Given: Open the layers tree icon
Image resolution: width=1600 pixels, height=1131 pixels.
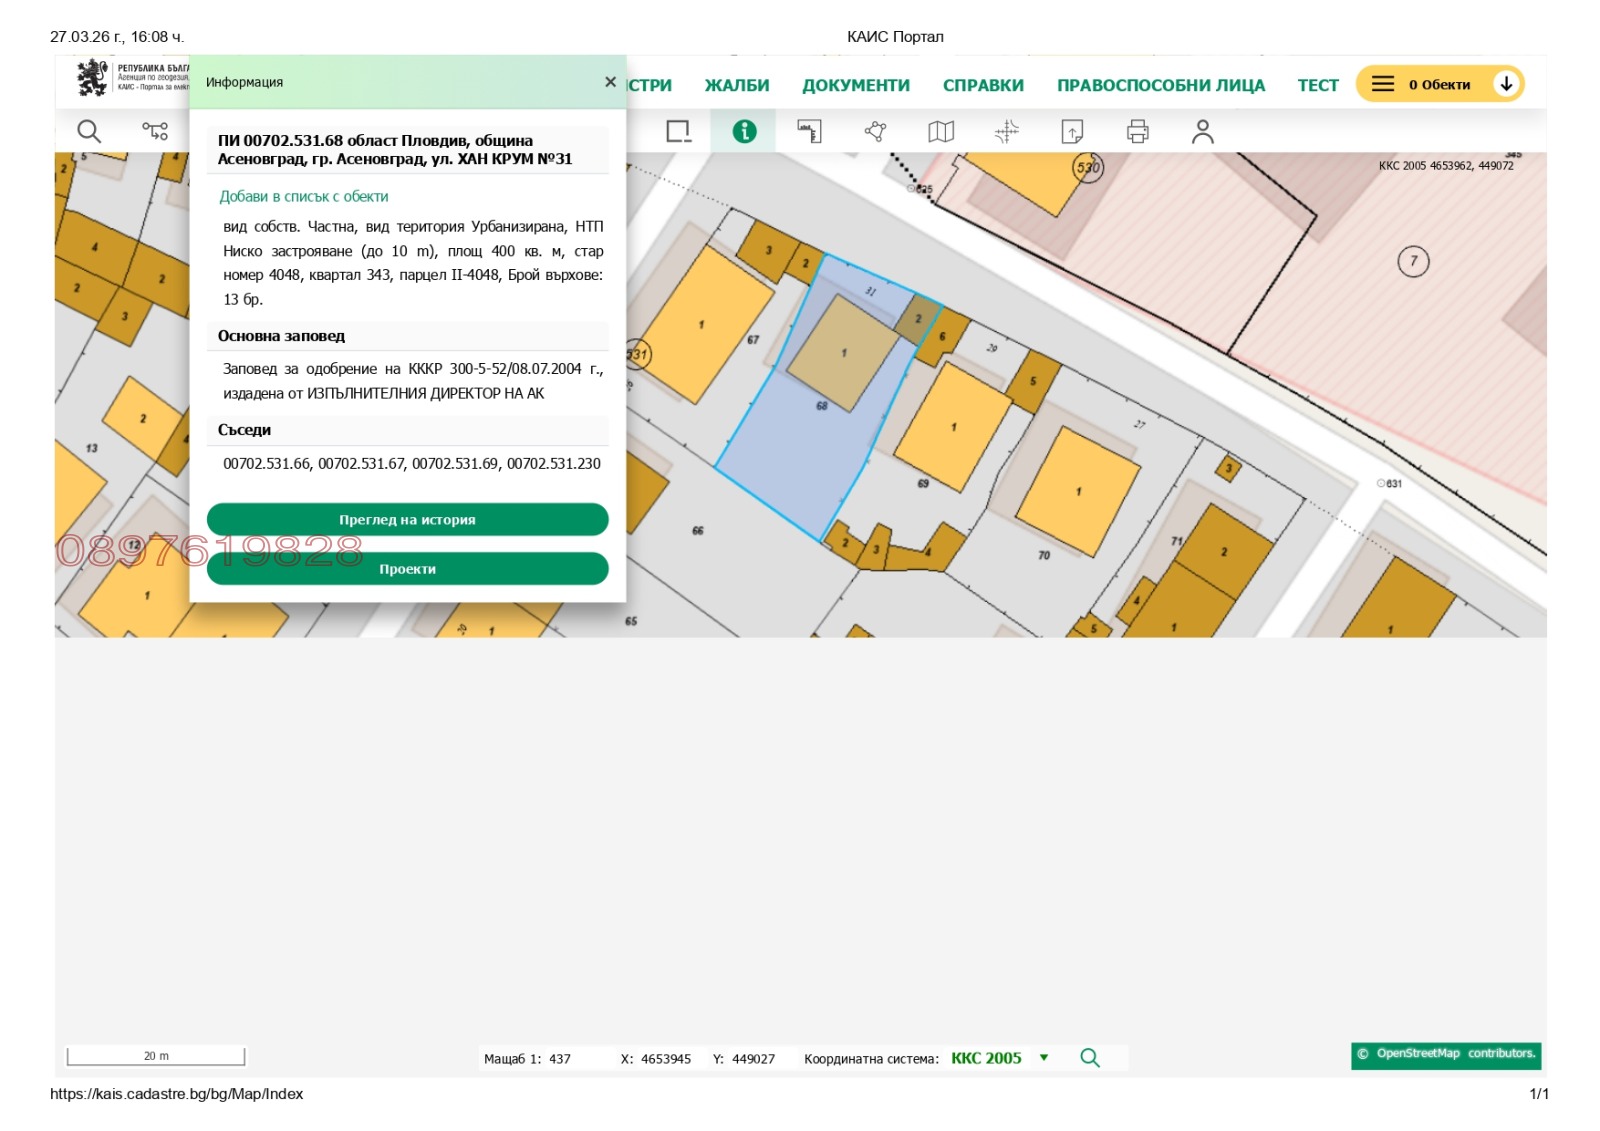Looking at the screenshot, I should [155, 131].
